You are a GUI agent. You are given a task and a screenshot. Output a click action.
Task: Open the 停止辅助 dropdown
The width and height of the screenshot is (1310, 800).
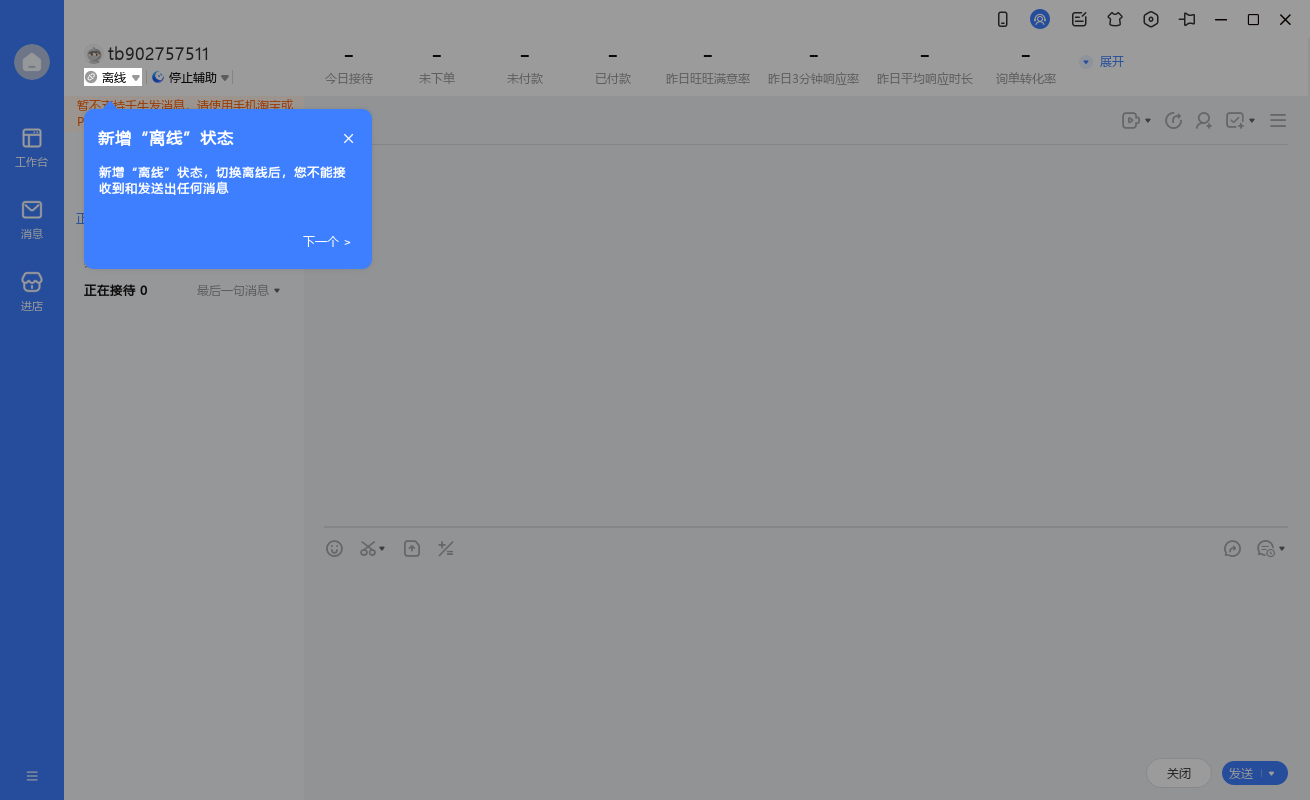[x=190, y=77]
